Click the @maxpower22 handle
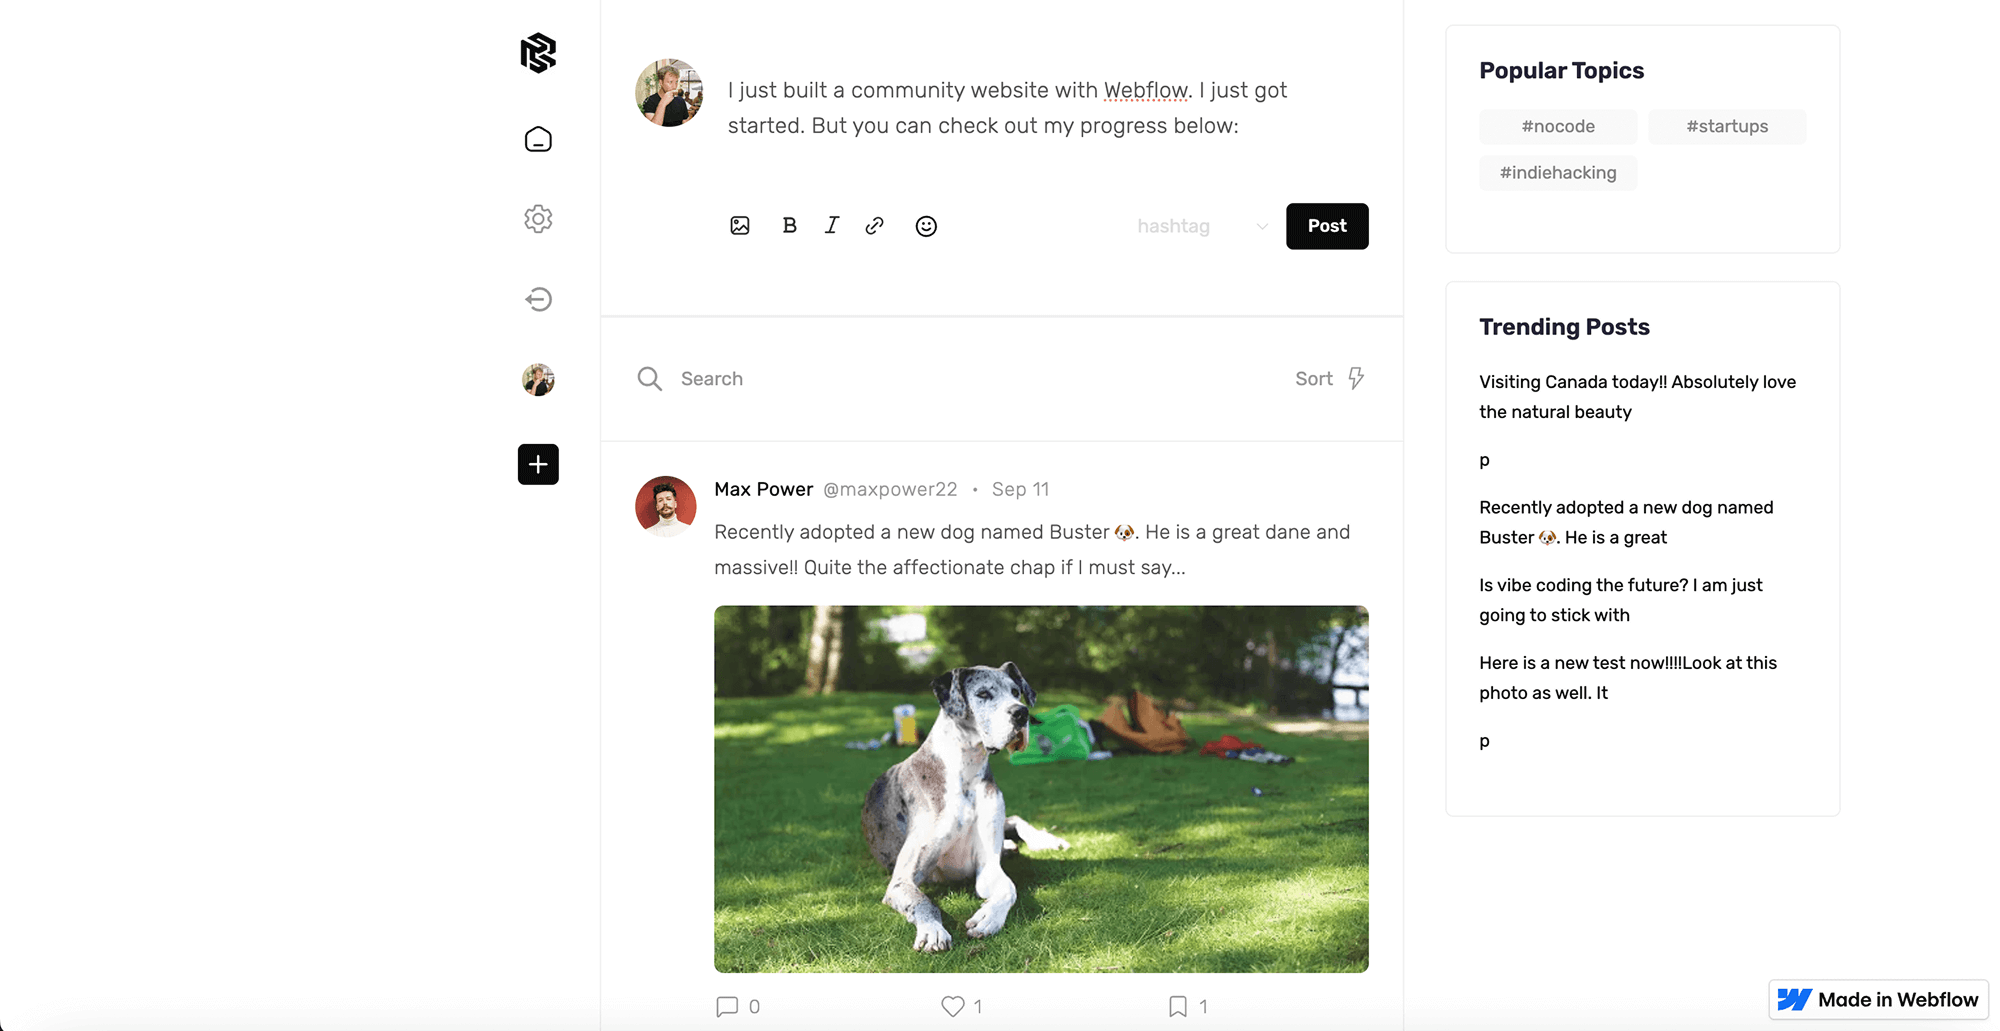Screen dimensions: 2000x1031 (890, 489)
